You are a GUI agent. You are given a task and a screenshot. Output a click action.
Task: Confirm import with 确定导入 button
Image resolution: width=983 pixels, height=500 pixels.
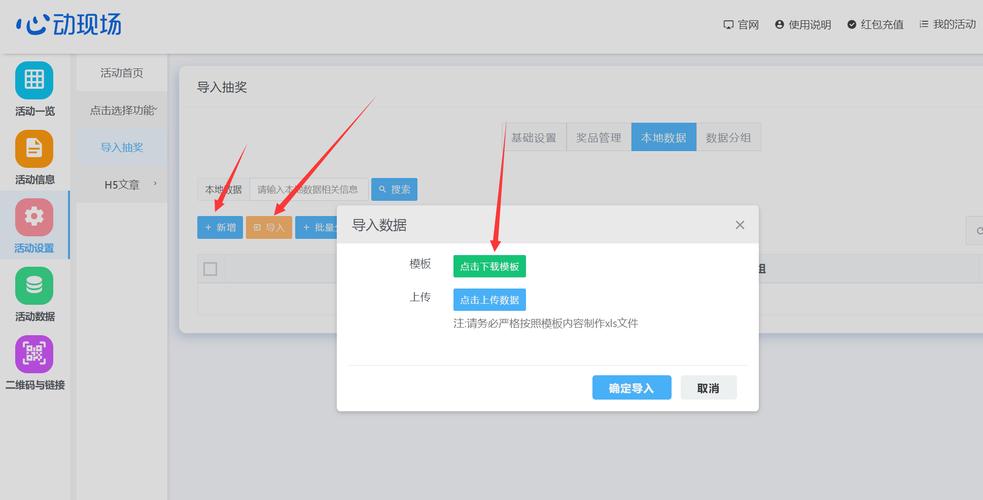tap(631, 388)
